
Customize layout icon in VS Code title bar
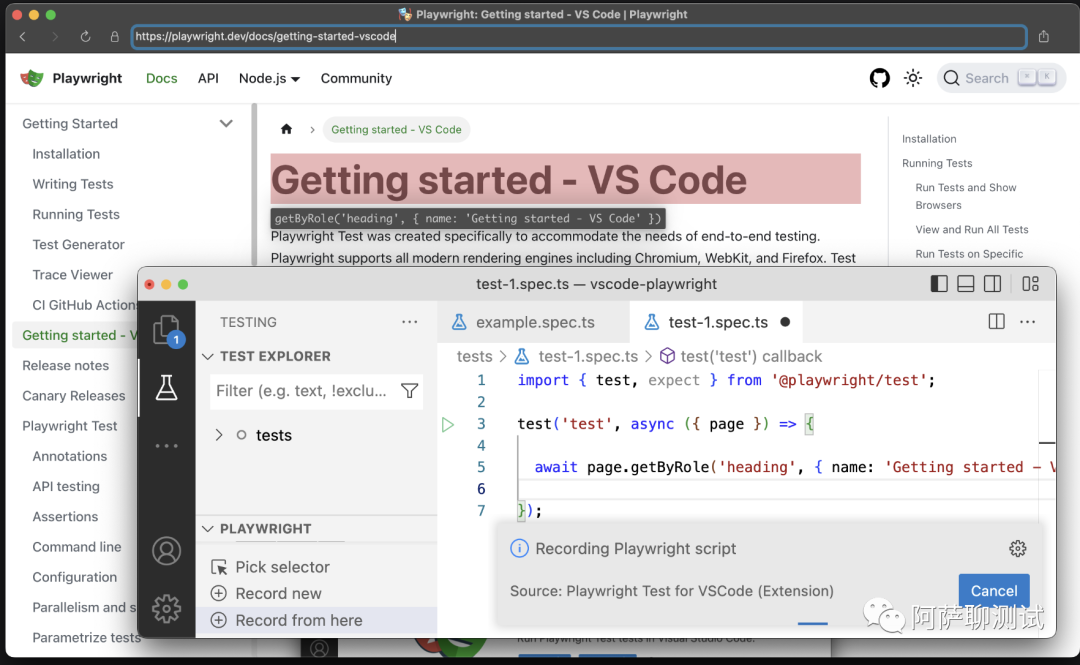click(x=1030, y=284)
